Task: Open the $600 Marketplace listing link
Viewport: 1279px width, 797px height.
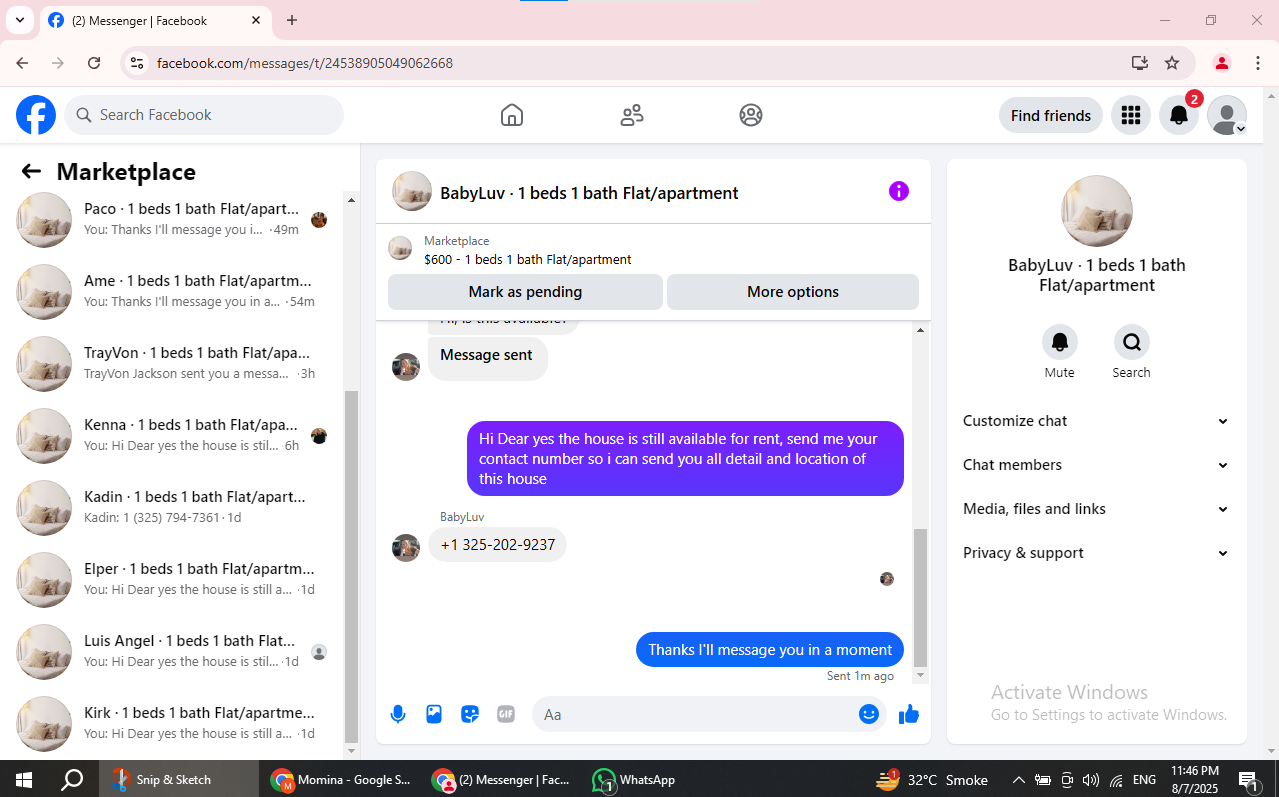Action: (527, 259)
